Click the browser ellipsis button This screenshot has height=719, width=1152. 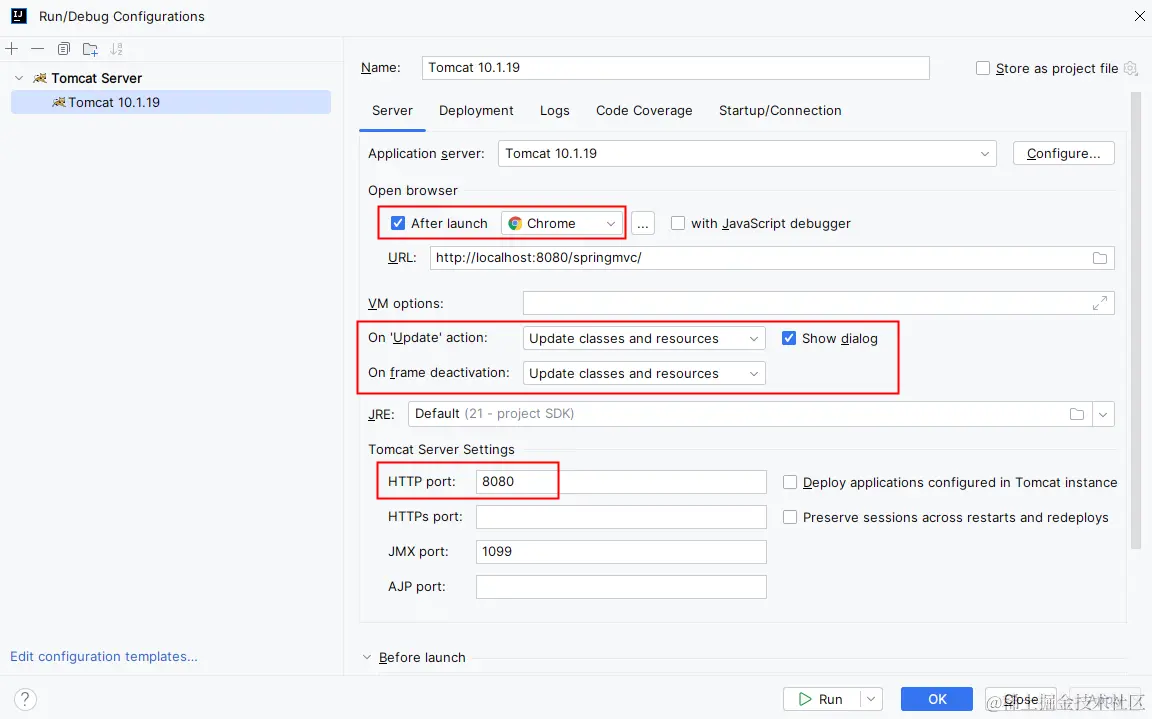pyautogui.click(x=643, y=223)
